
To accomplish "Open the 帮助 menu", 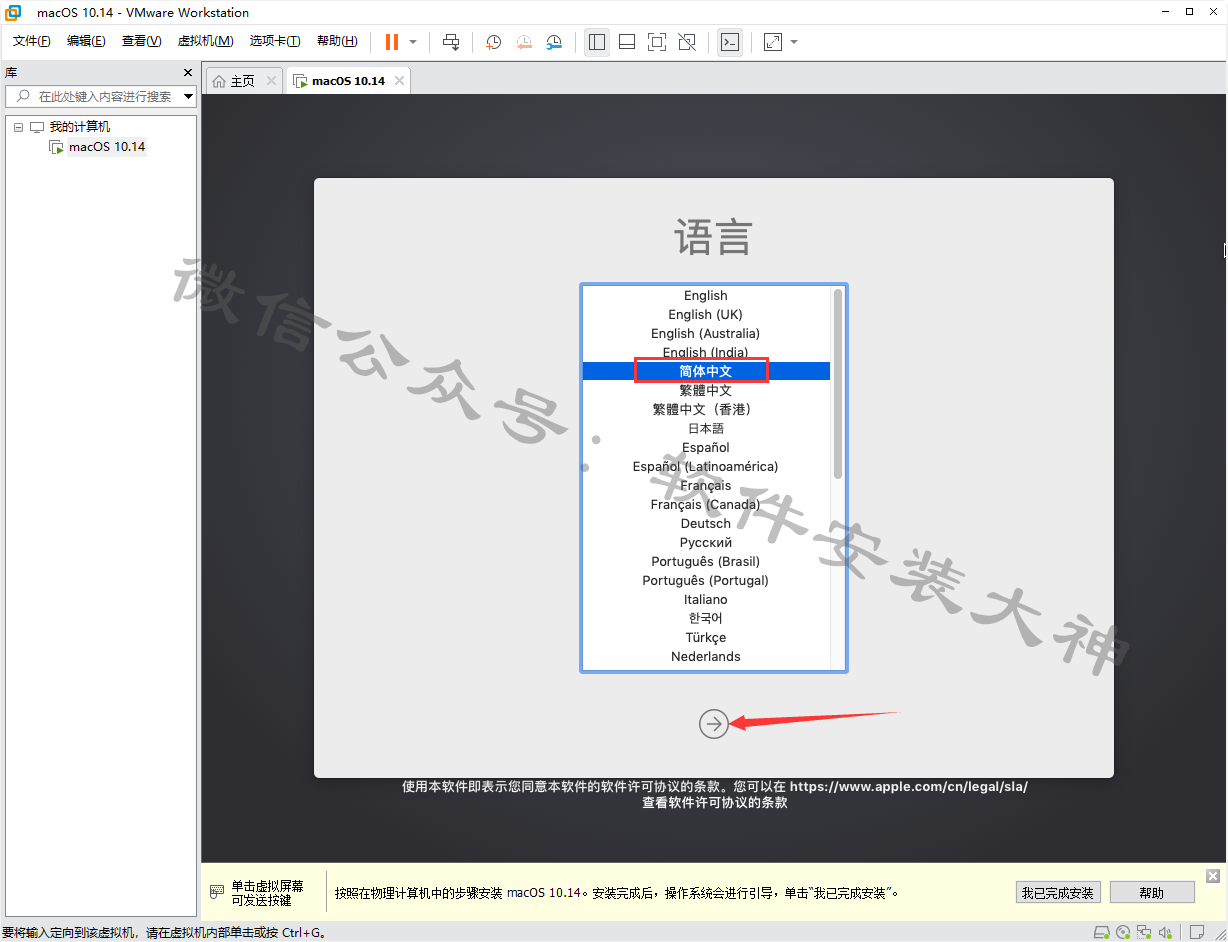I will point(337,41).
